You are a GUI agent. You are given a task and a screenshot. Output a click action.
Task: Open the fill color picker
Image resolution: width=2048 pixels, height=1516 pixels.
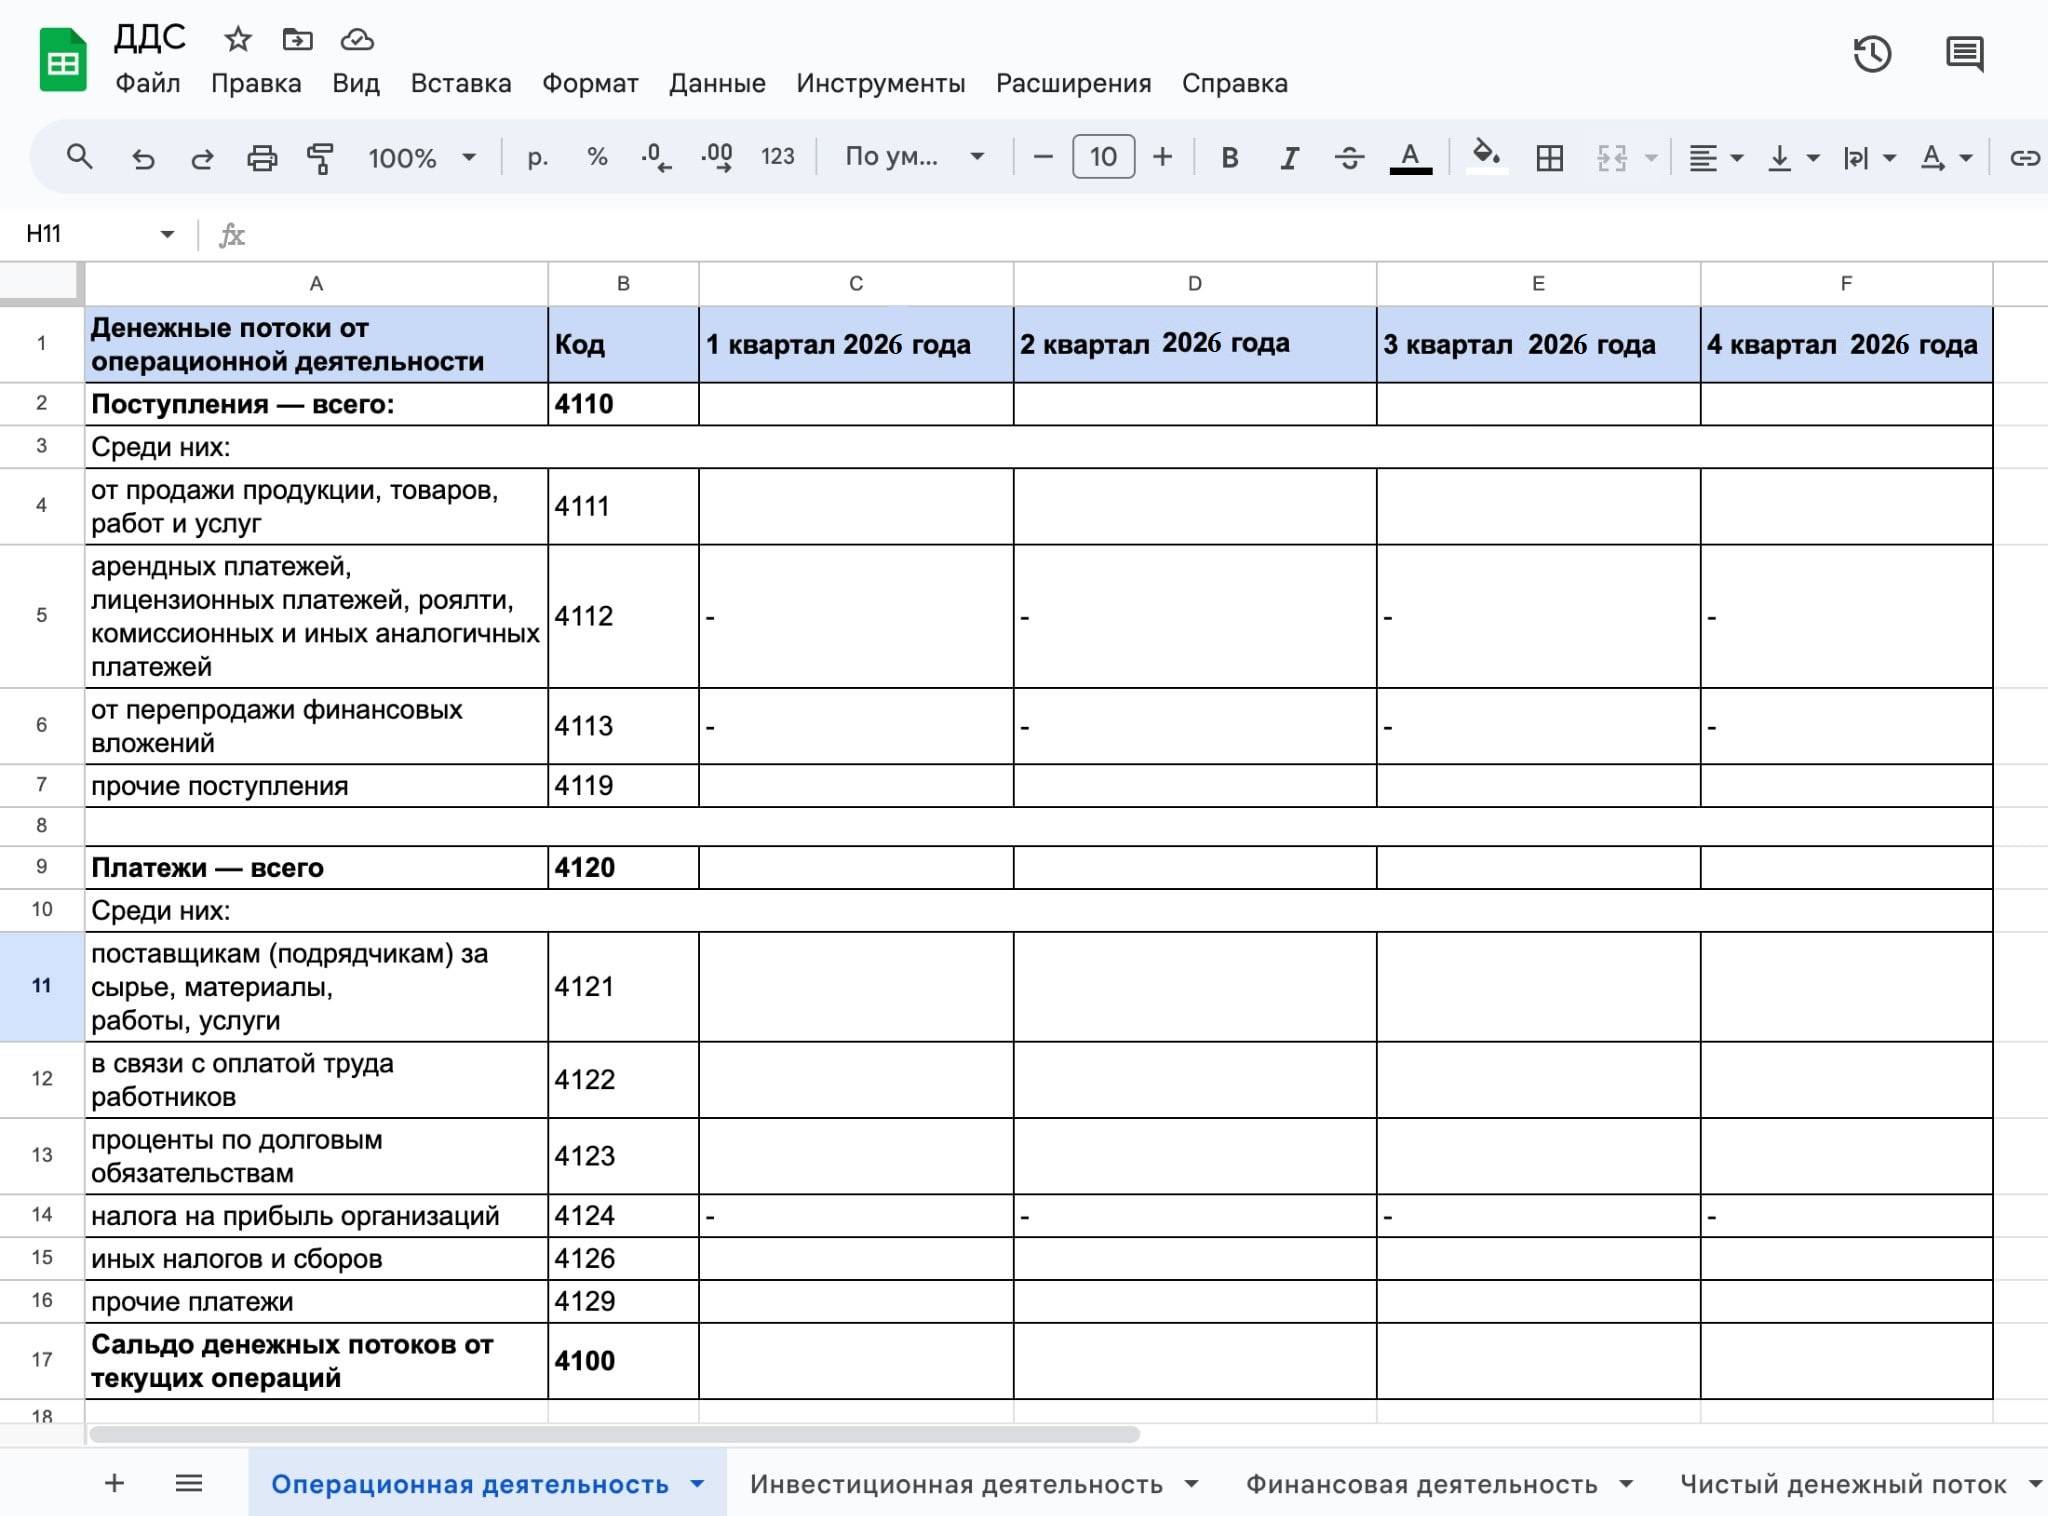coord(1486,157)
